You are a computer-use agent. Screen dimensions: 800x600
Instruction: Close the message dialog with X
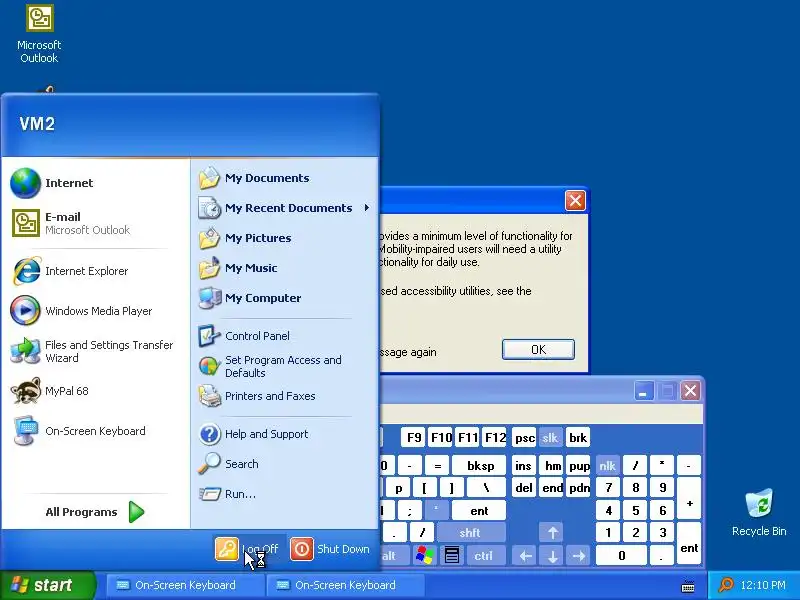pyautogui.click(x=575, y=201)
